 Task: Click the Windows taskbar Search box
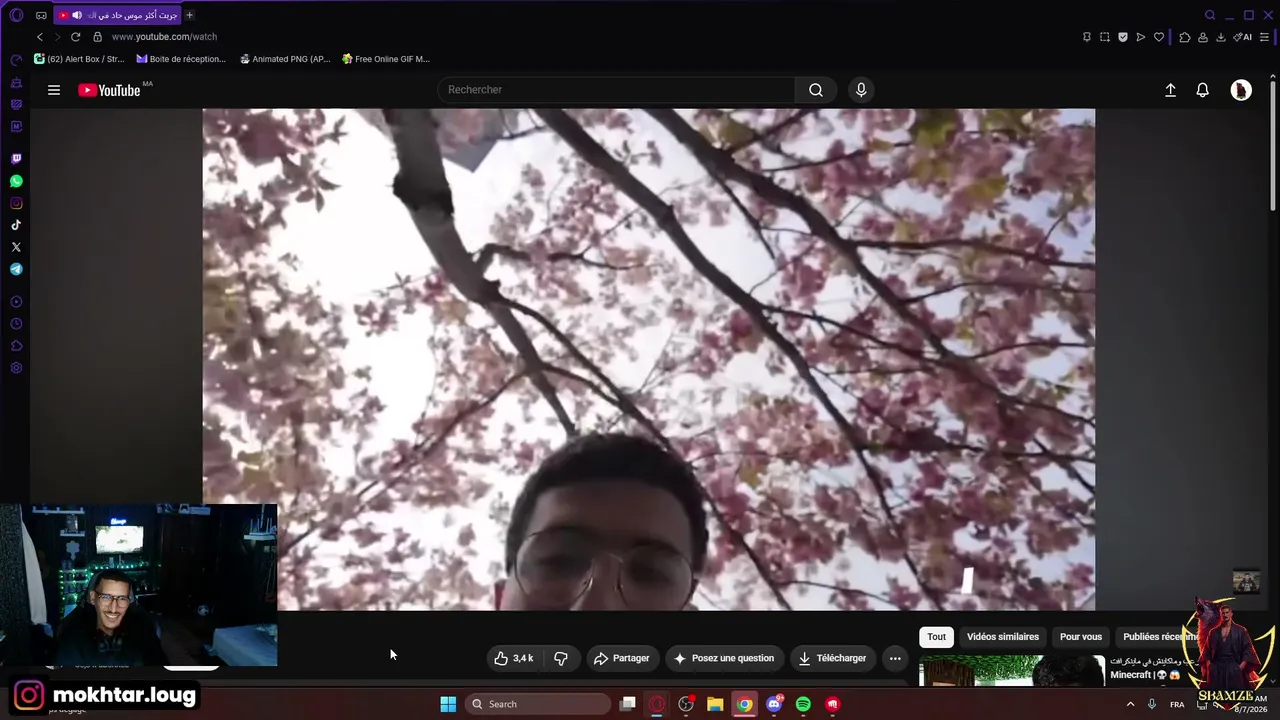[540, 704]
